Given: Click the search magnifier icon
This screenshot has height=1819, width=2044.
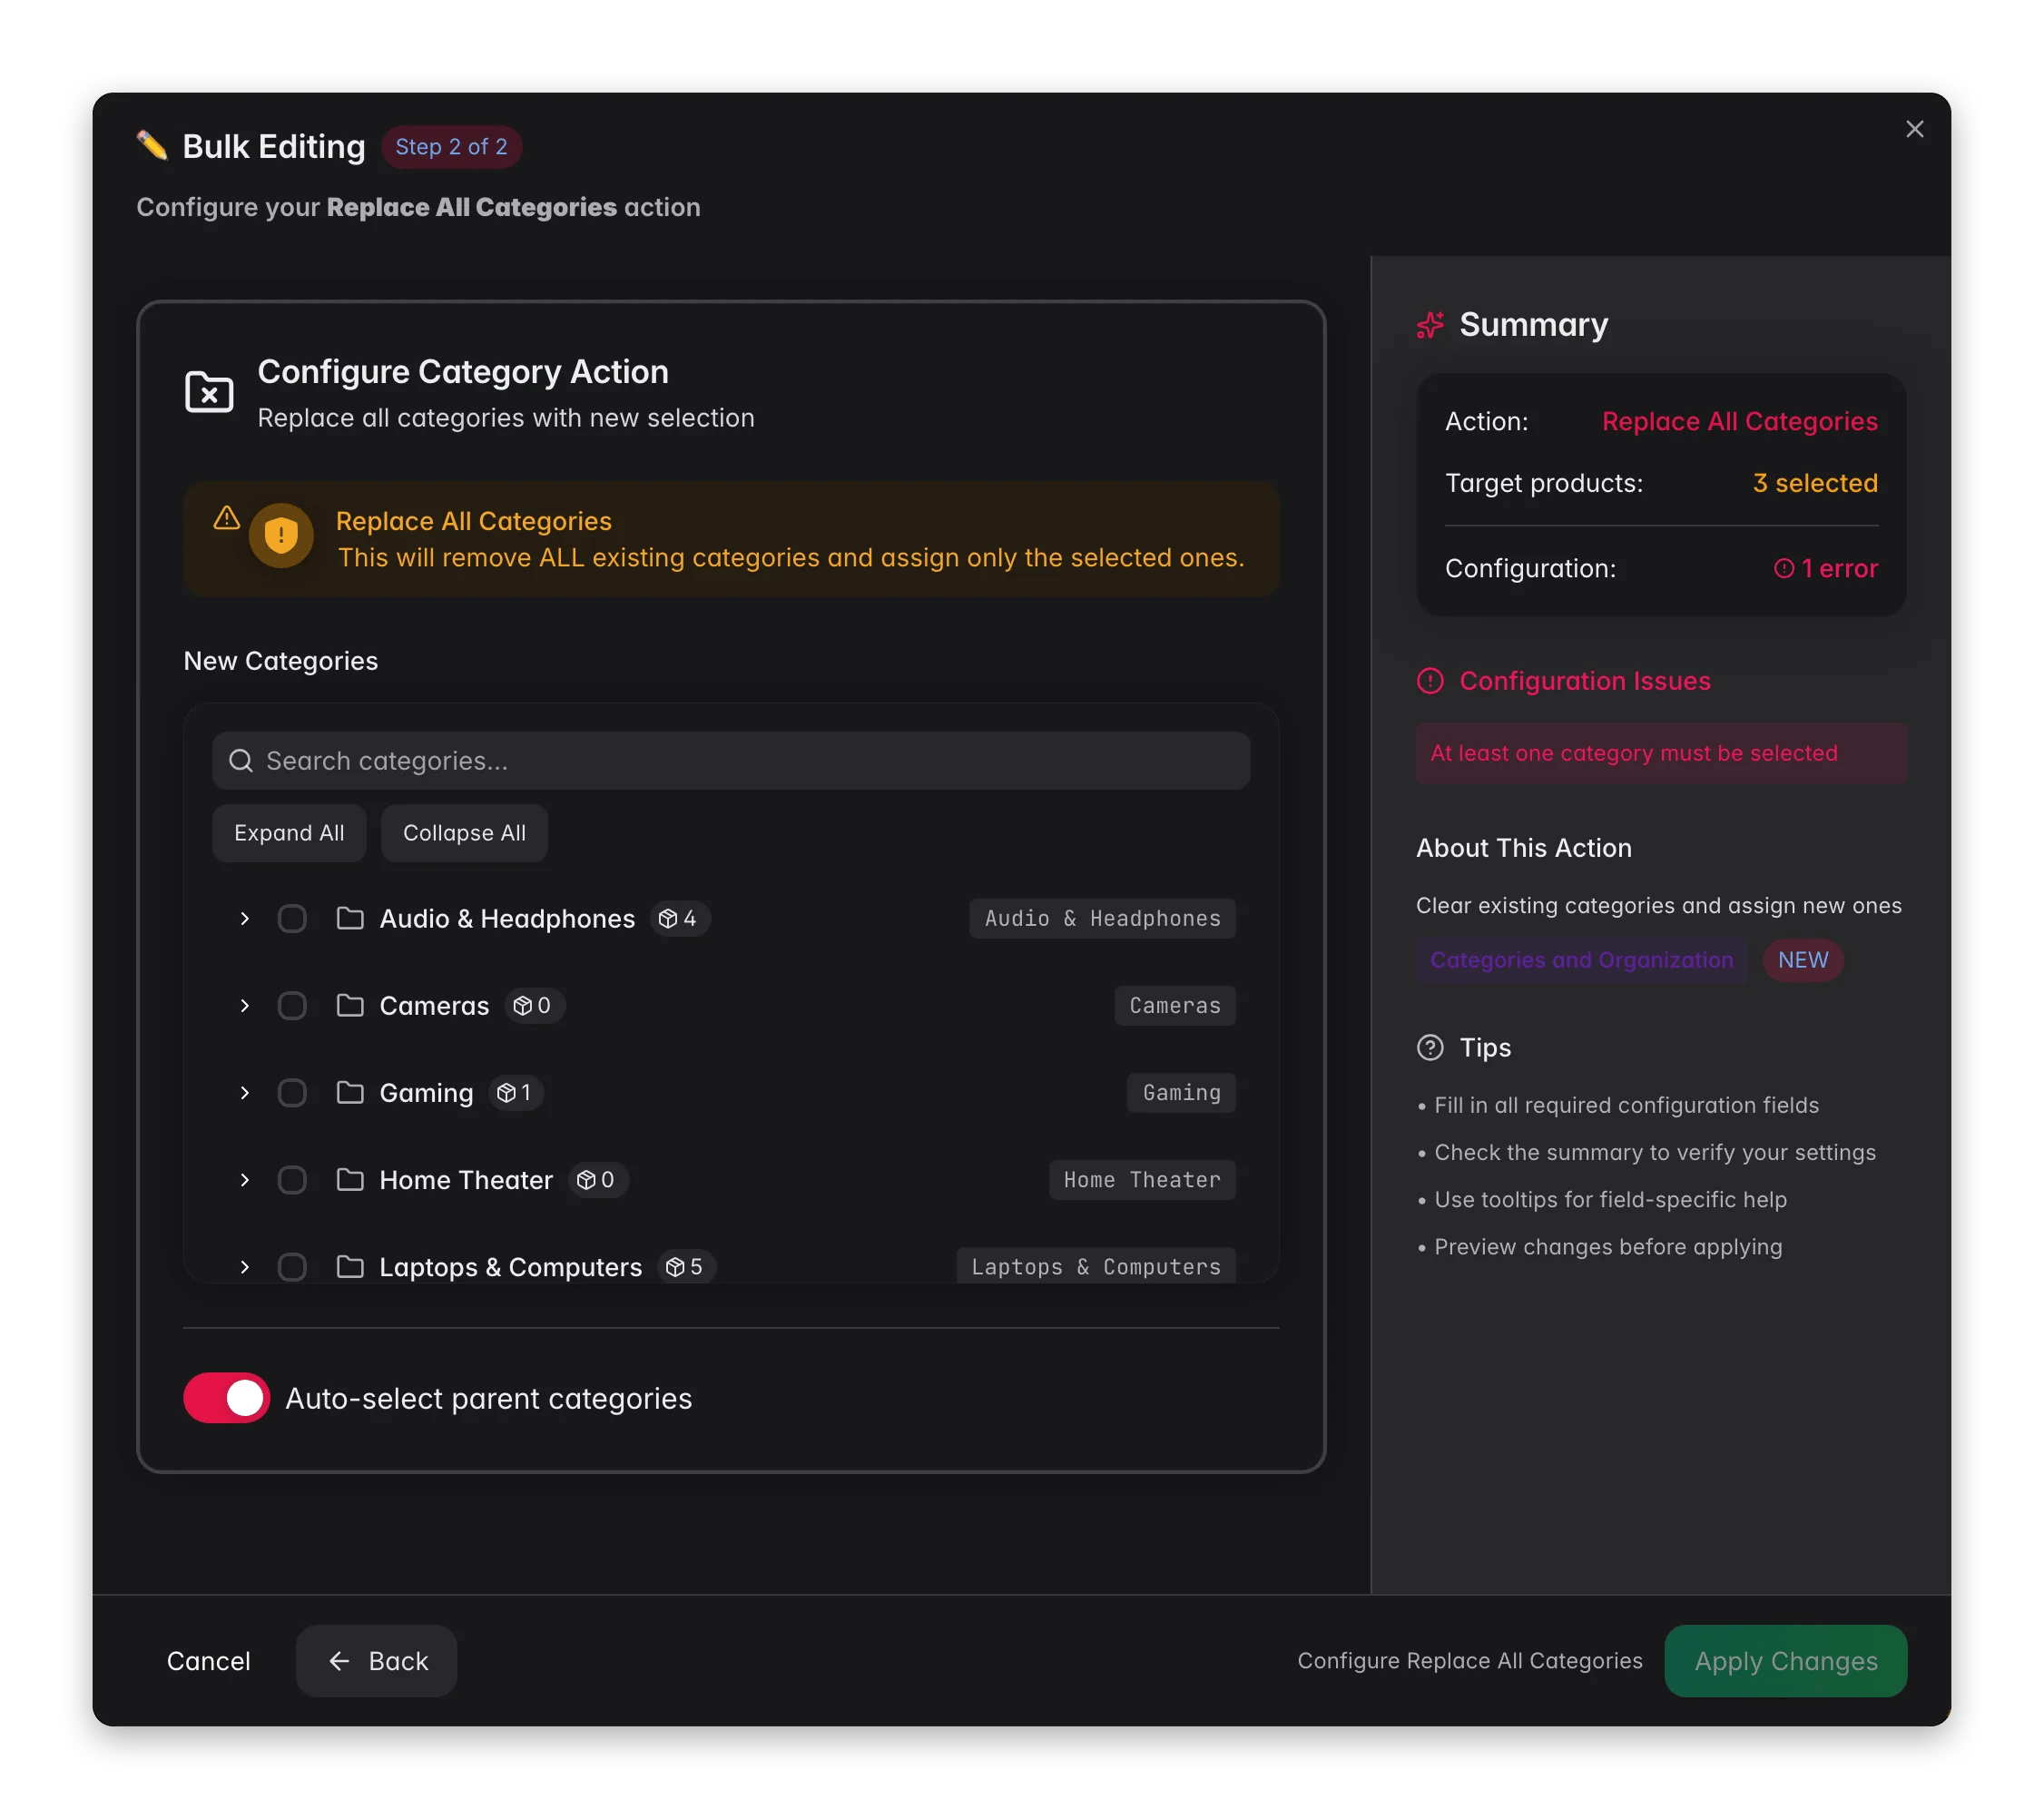Looking at the screenshot, I should click(x=241, y=761).
